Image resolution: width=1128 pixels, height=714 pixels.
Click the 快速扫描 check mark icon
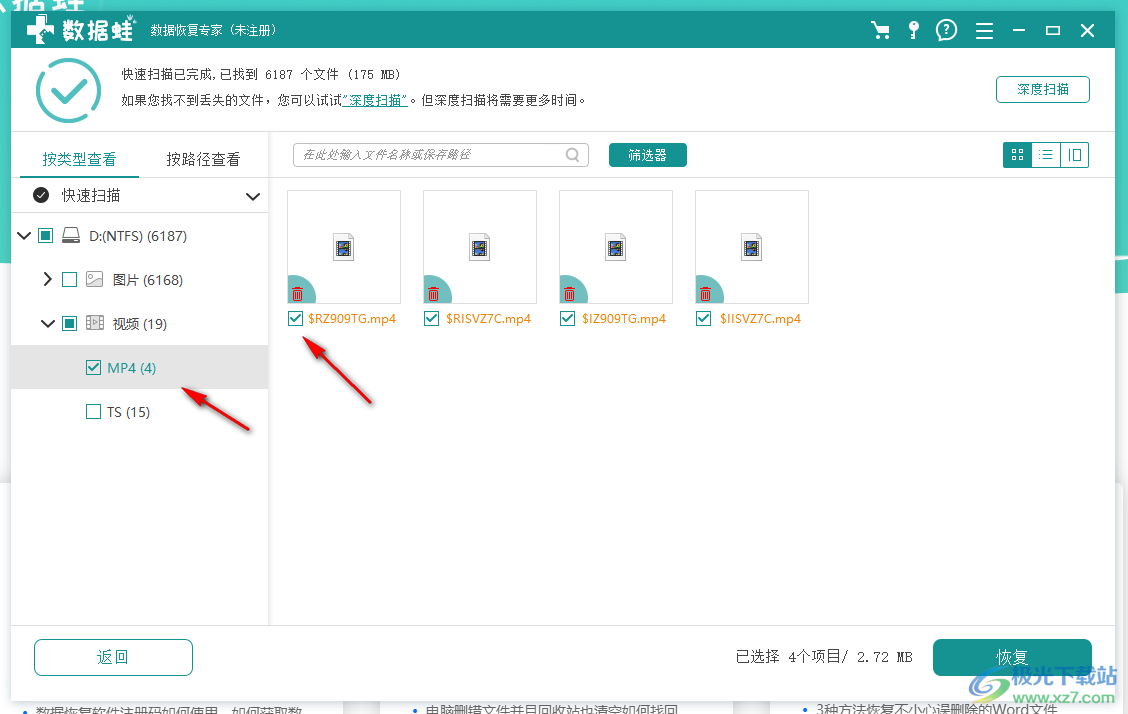tap(41, 196)
